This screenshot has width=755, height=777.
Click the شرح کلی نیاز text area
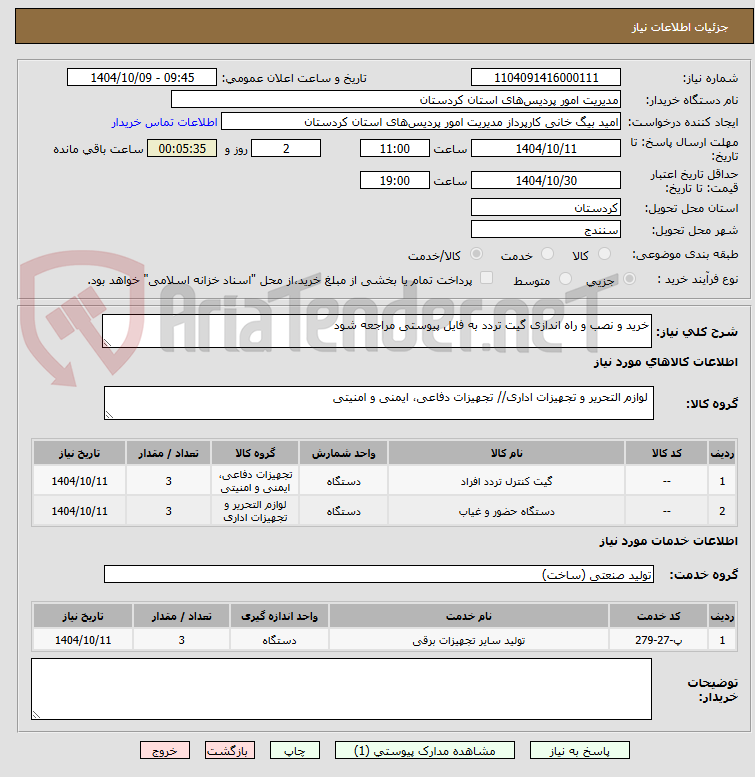coord(377,331)
